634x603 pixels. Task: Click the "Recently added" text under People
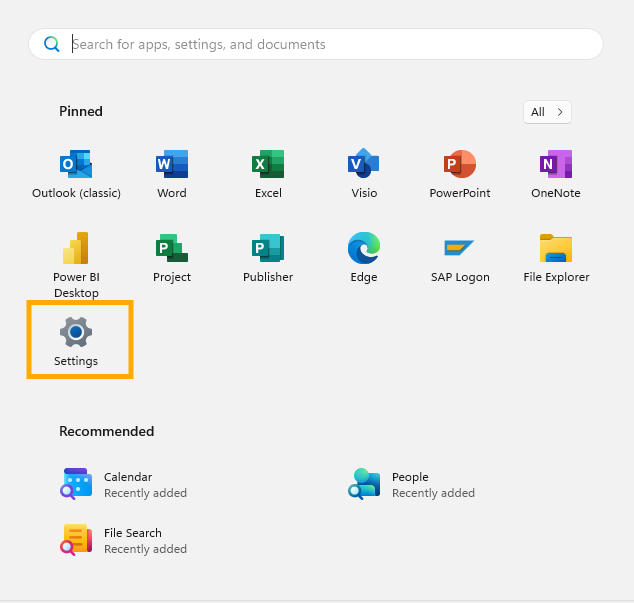click(x=433, y=493)
